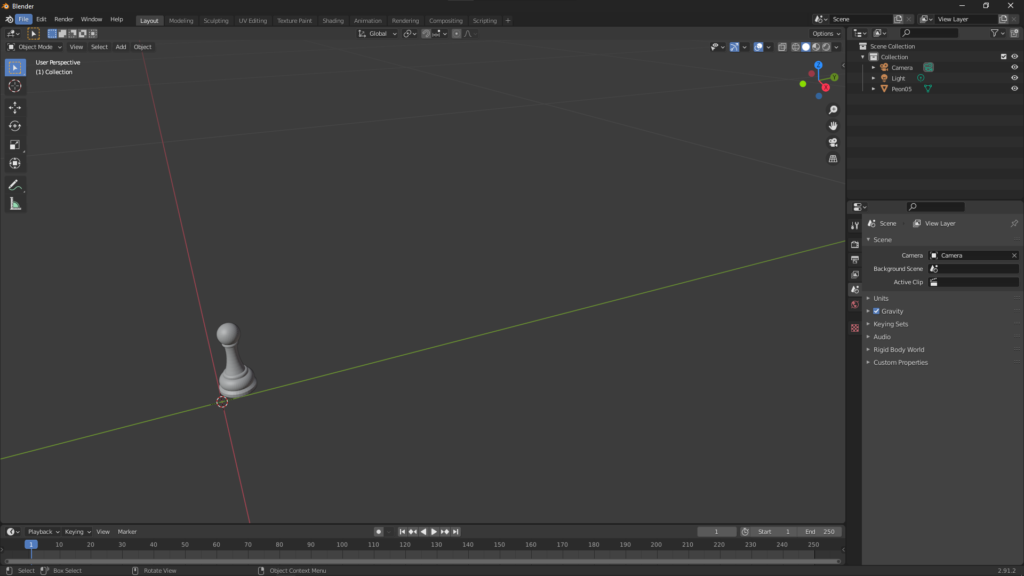Open the Options button in viewport header
This screenshot has height=576, width=1024.
coord(826,33)
